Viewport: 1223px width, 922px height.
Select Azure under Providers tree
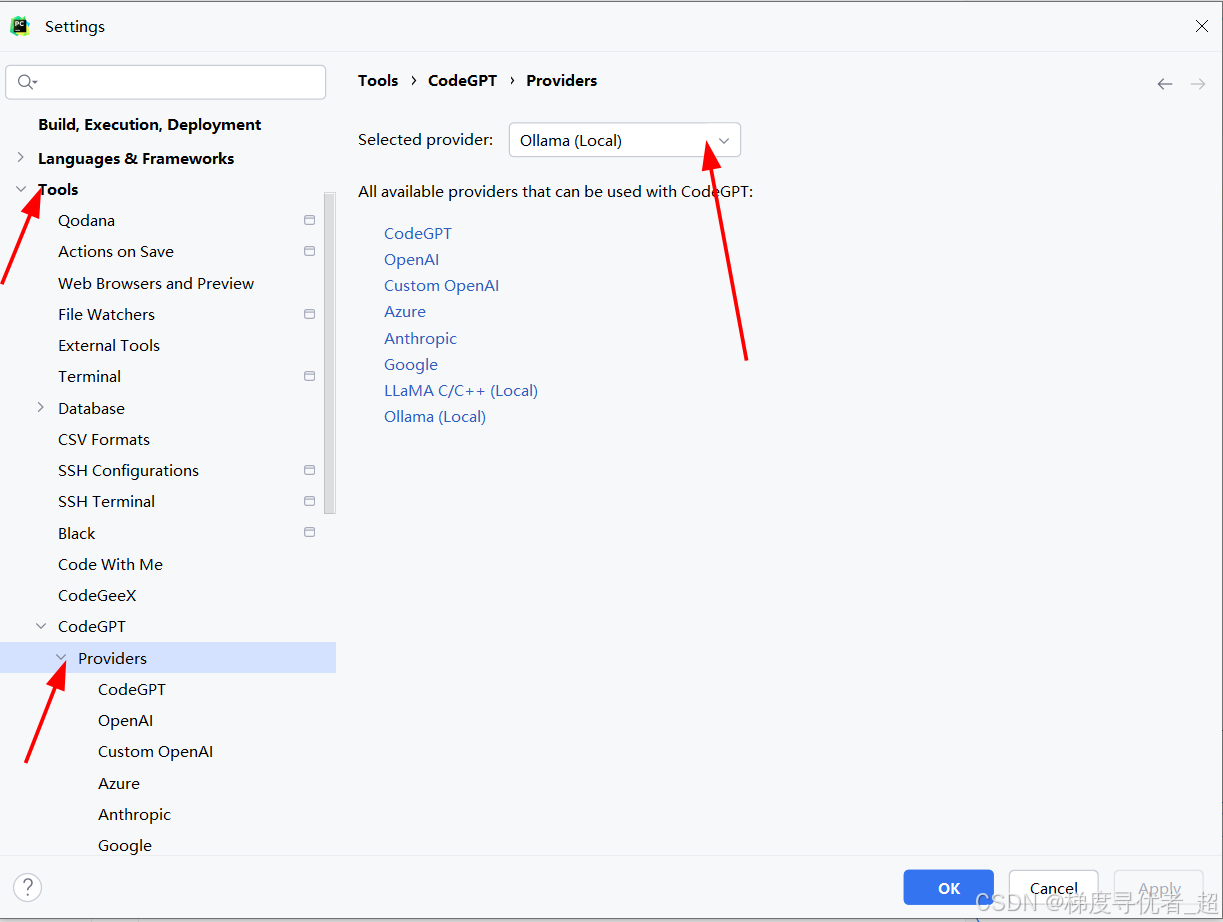[119, 784]
